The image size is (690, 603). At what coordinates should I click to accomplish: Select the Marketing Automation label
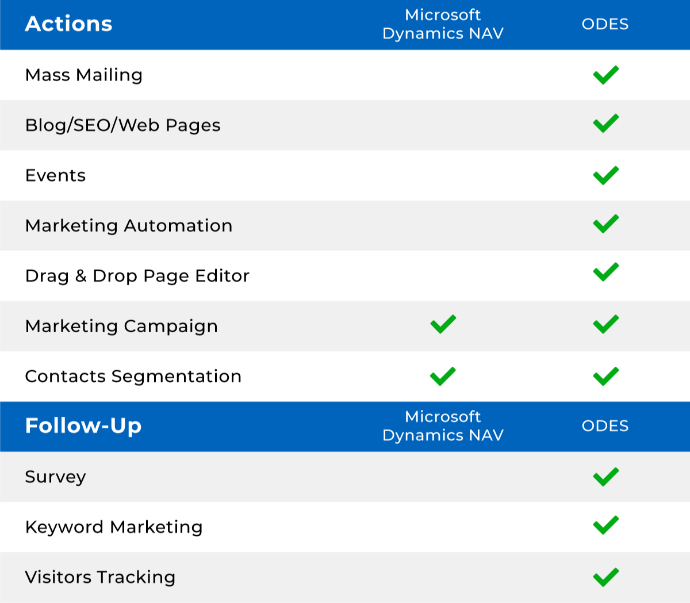tap(128, 226)
